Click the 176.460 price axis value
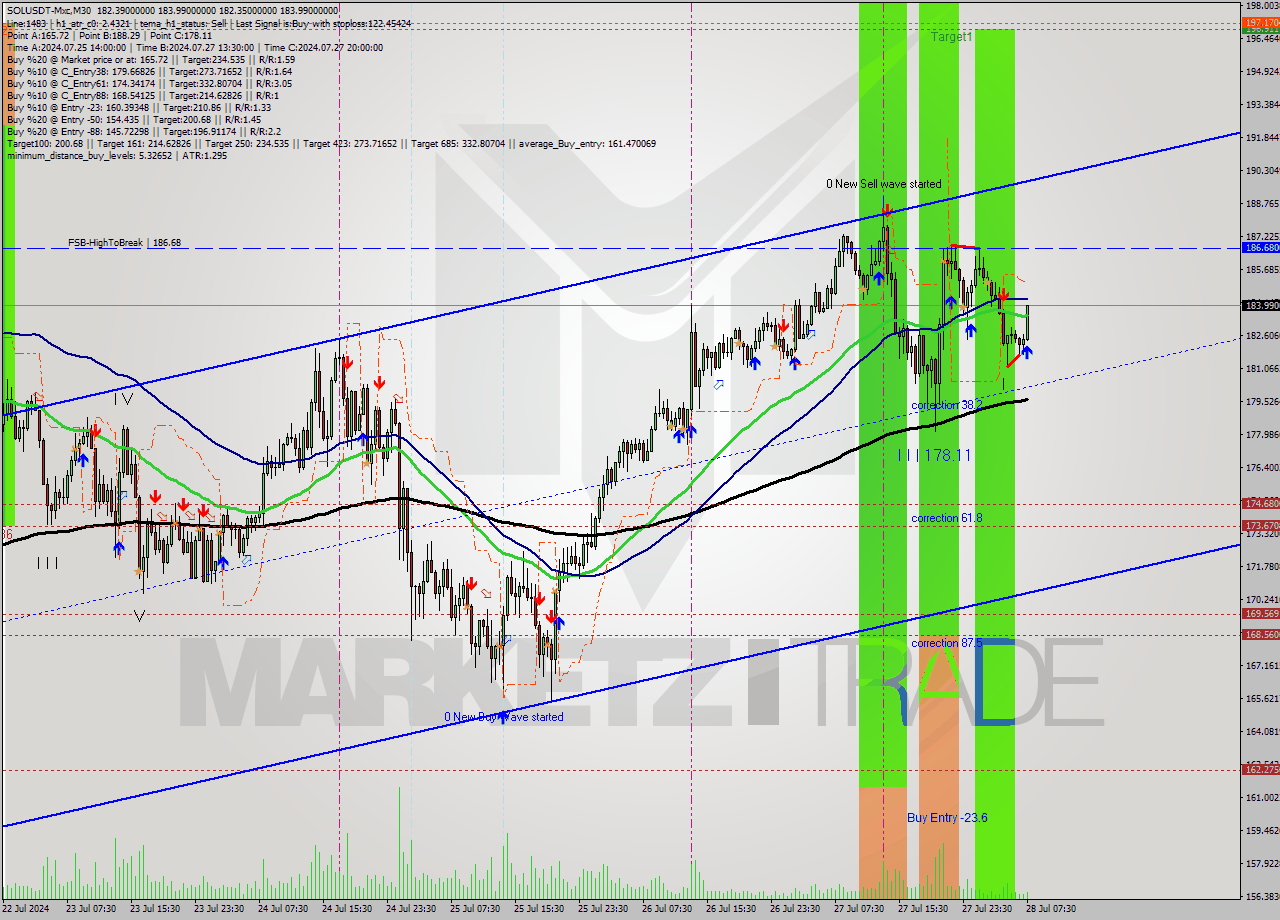The height and width of the screenshot is (920, 1280). pos(1261,467)
